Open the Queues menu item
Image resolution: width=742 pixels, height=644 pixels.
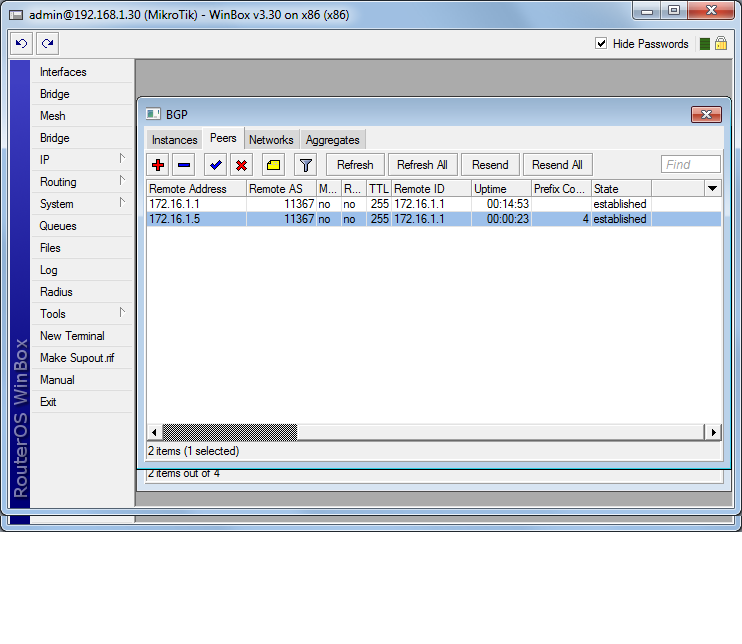coord(81,226)
